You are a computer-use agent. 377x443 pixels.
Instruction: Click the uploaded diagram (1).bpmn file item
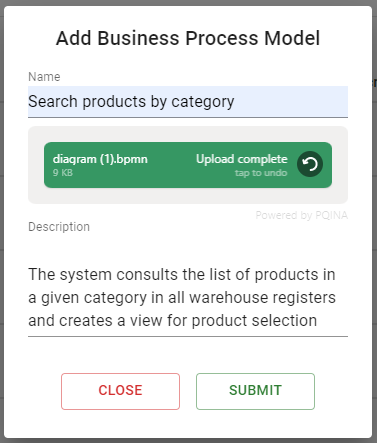(188, 165)
